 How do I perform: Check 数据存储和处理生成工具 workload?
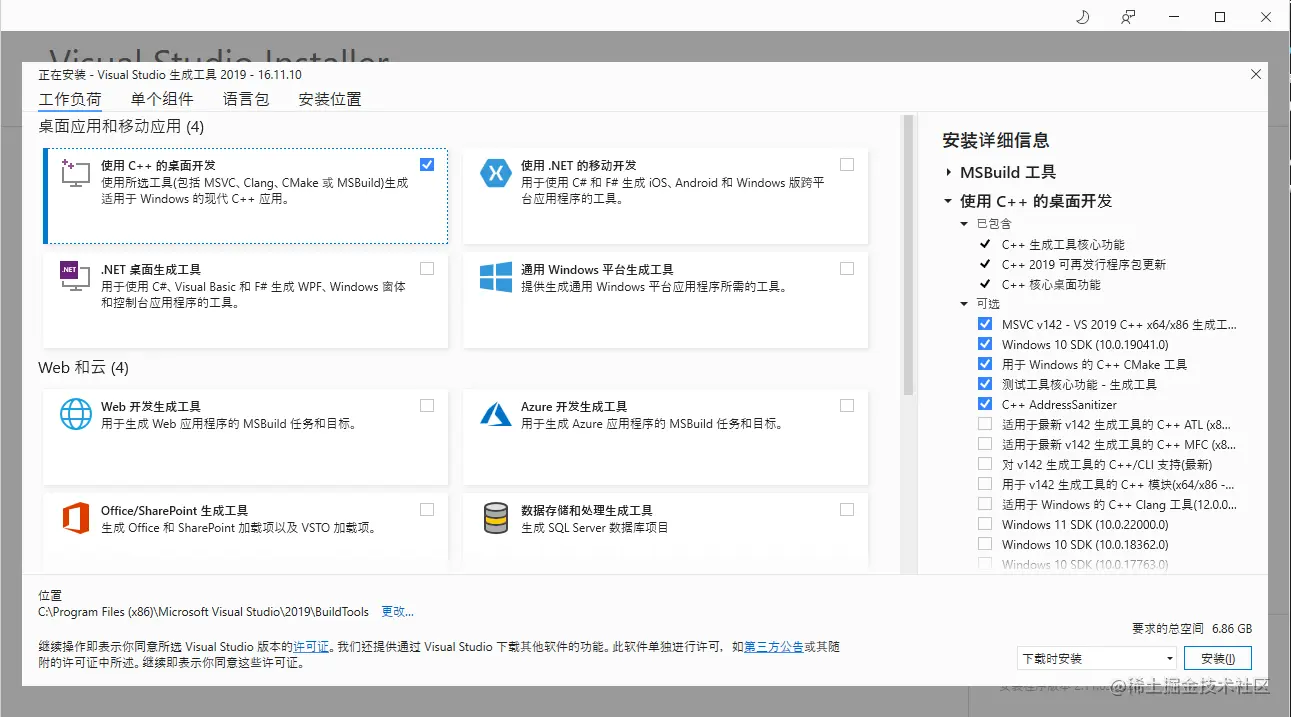coord(847,509)
